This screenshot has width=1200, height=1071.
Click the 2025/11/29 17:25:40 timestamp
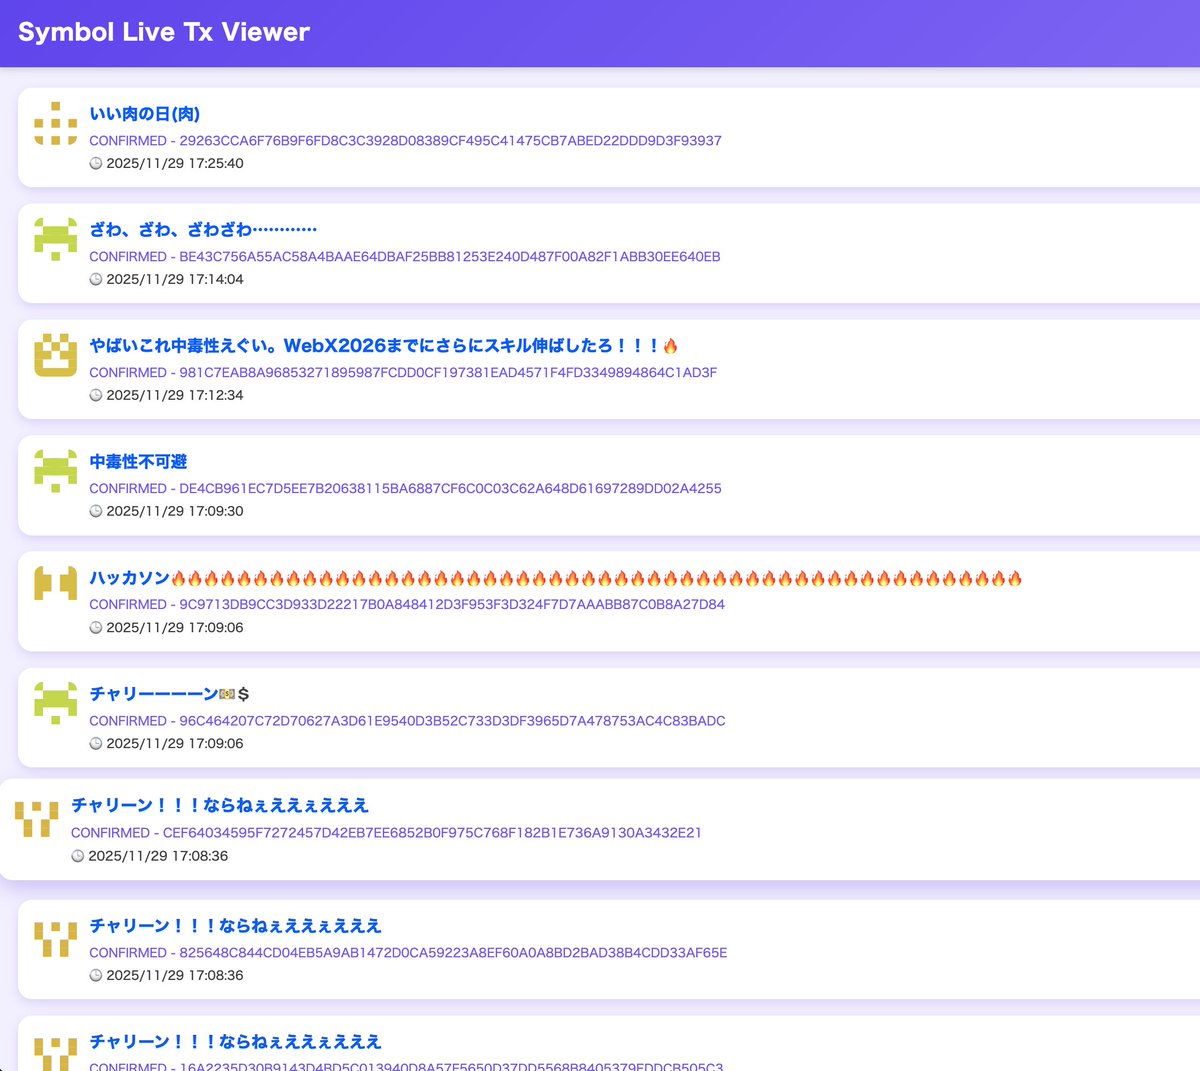coord(175,163)
